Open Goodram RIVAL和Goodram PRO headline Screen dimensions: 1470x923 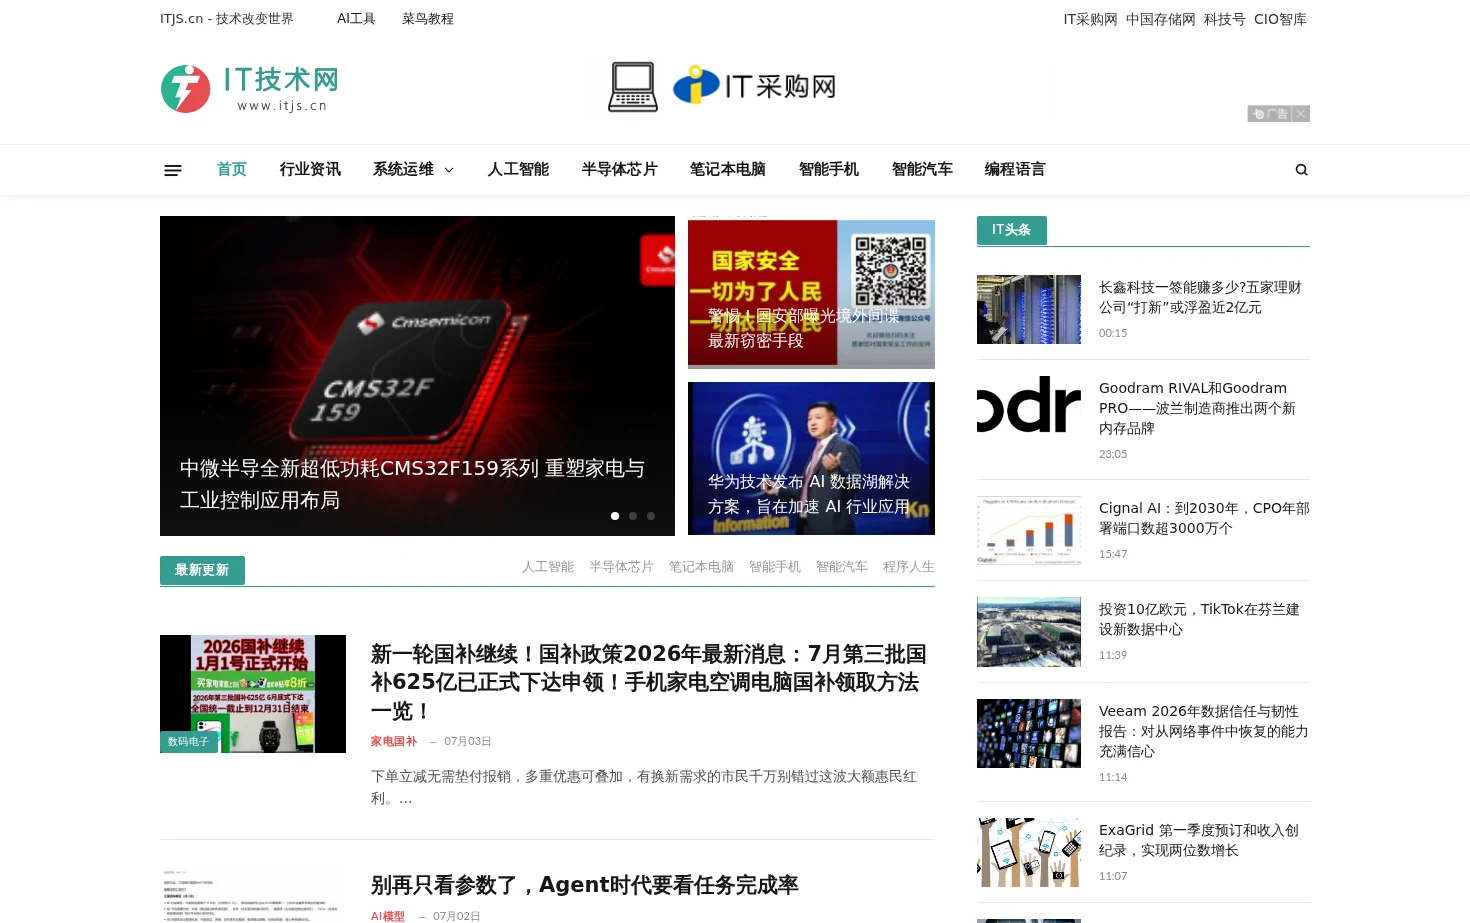(x=1198, y=408)
